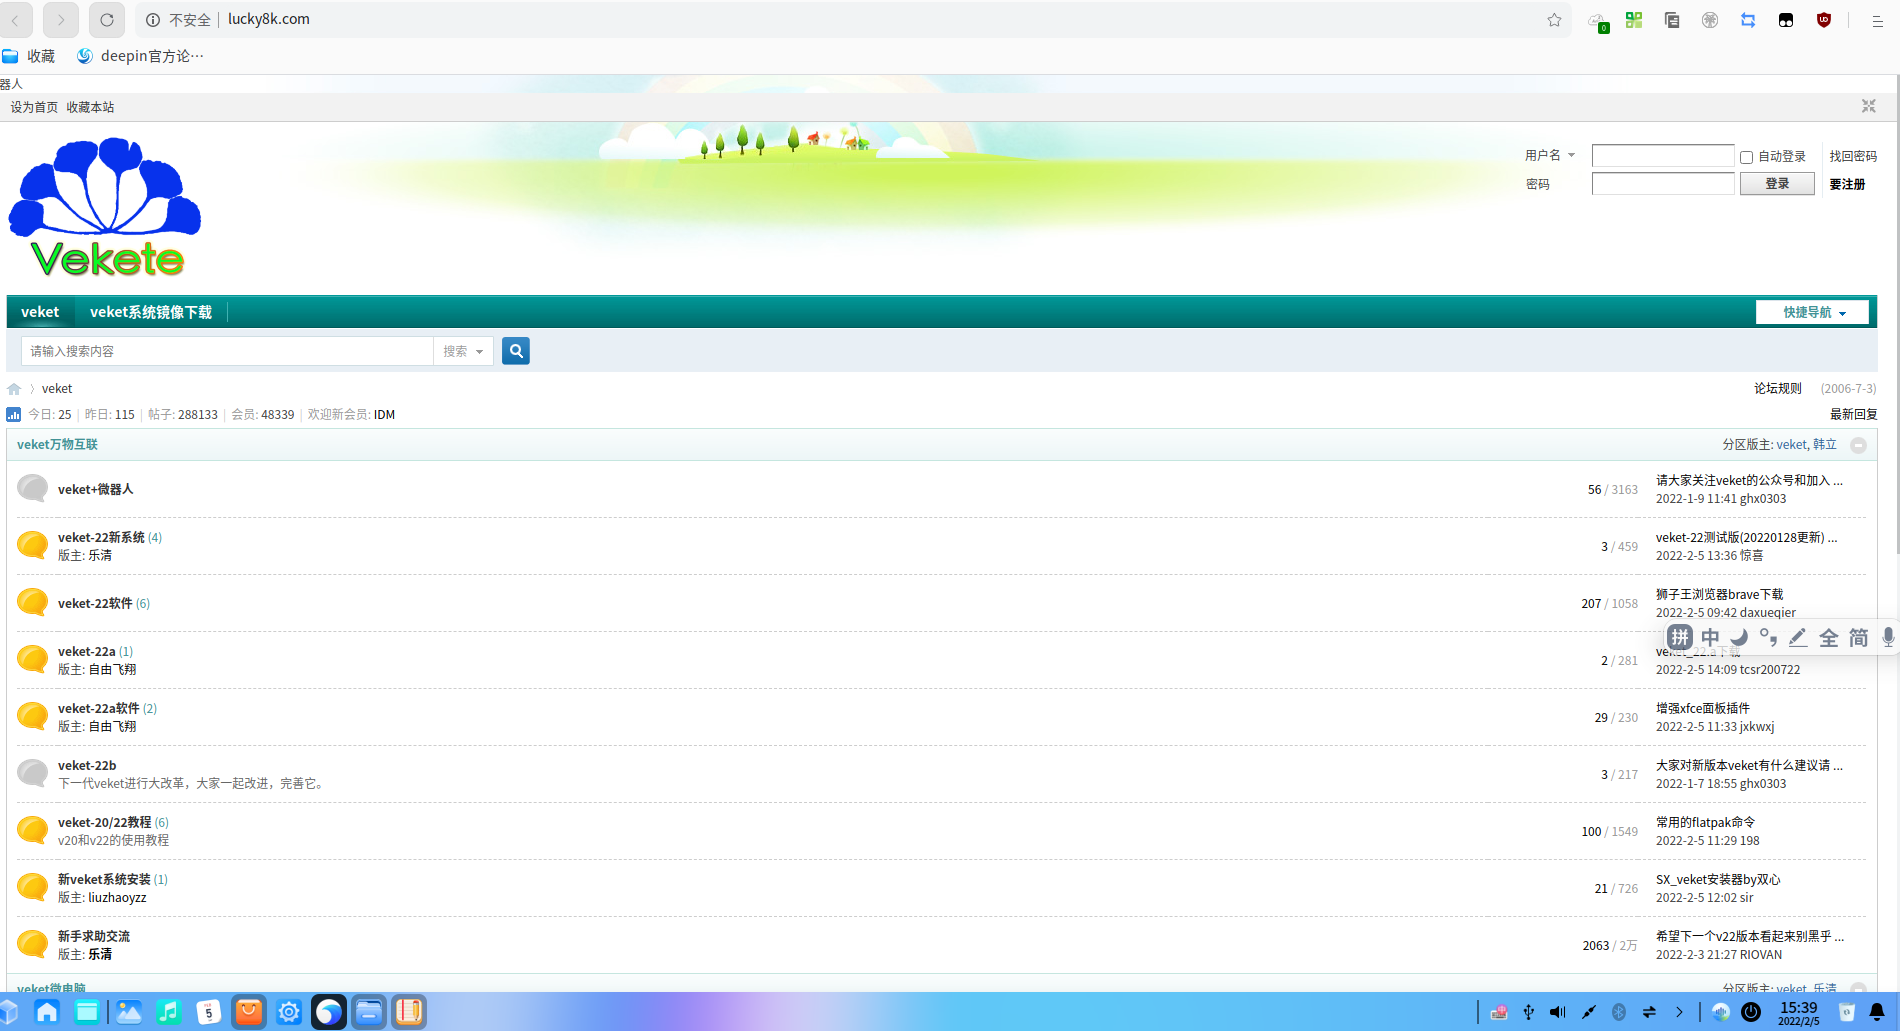Screen dimensions: 1900x1031
Task: Focus the 请输入搜索内容 search box
Action: tap(227, 351)
